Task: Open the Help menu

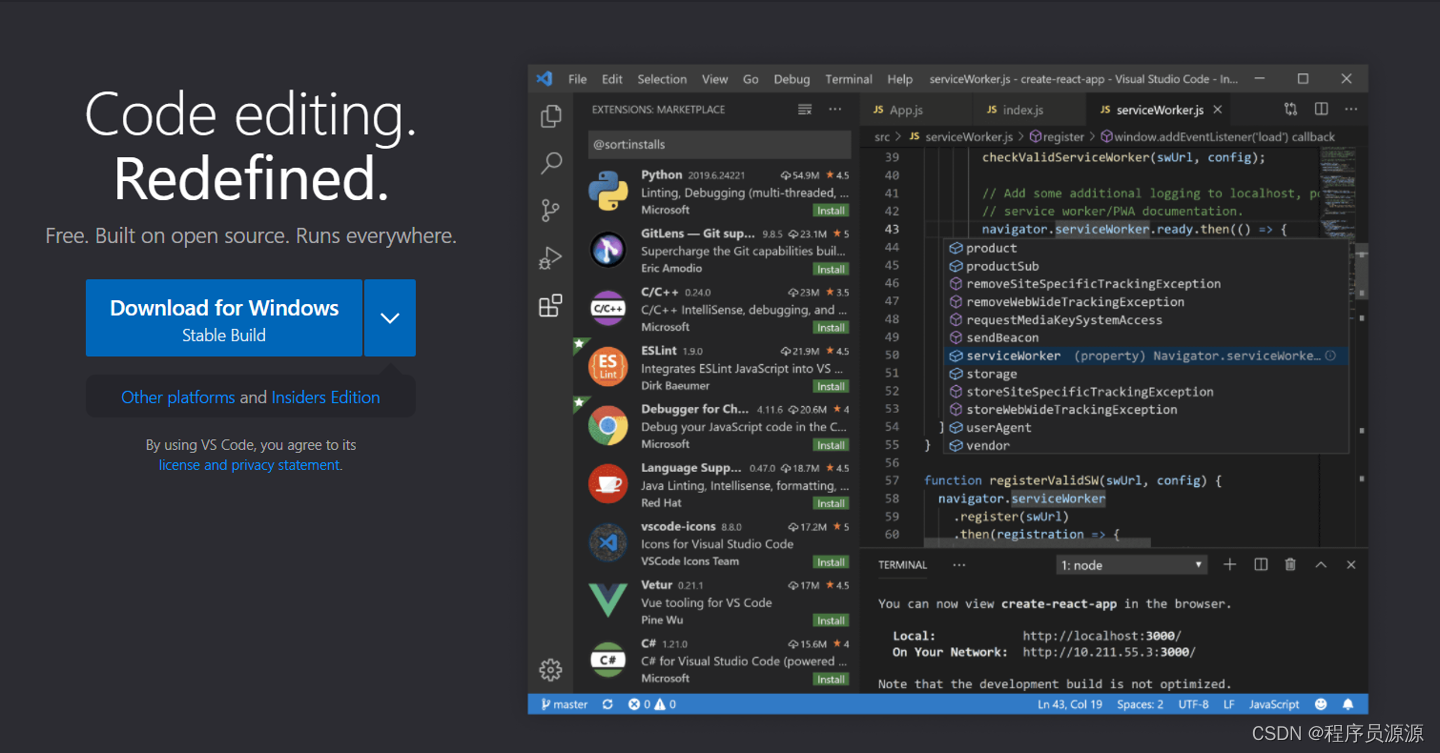Action: tap(900, 79)
